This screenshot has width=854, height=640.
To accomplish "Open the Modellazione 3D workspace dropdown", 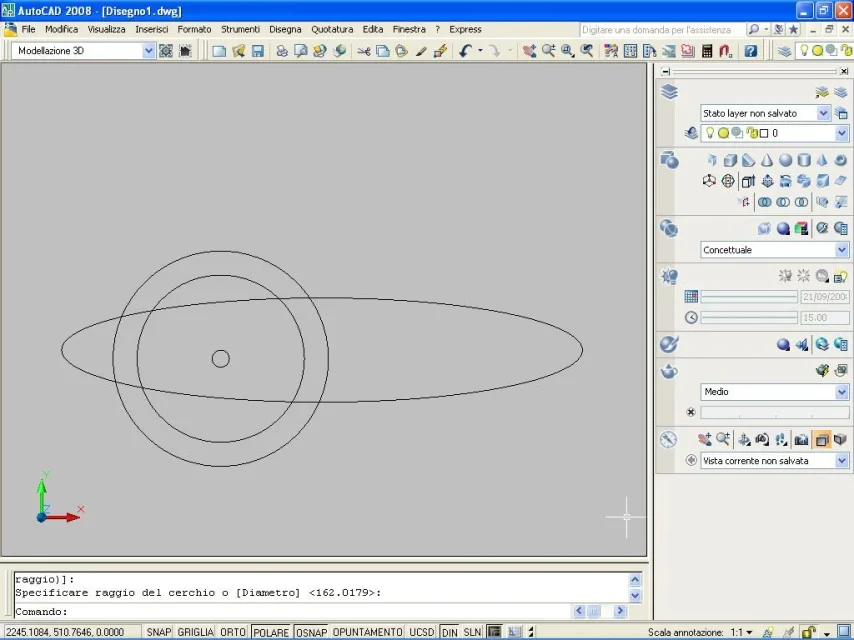I will [149, 51].
